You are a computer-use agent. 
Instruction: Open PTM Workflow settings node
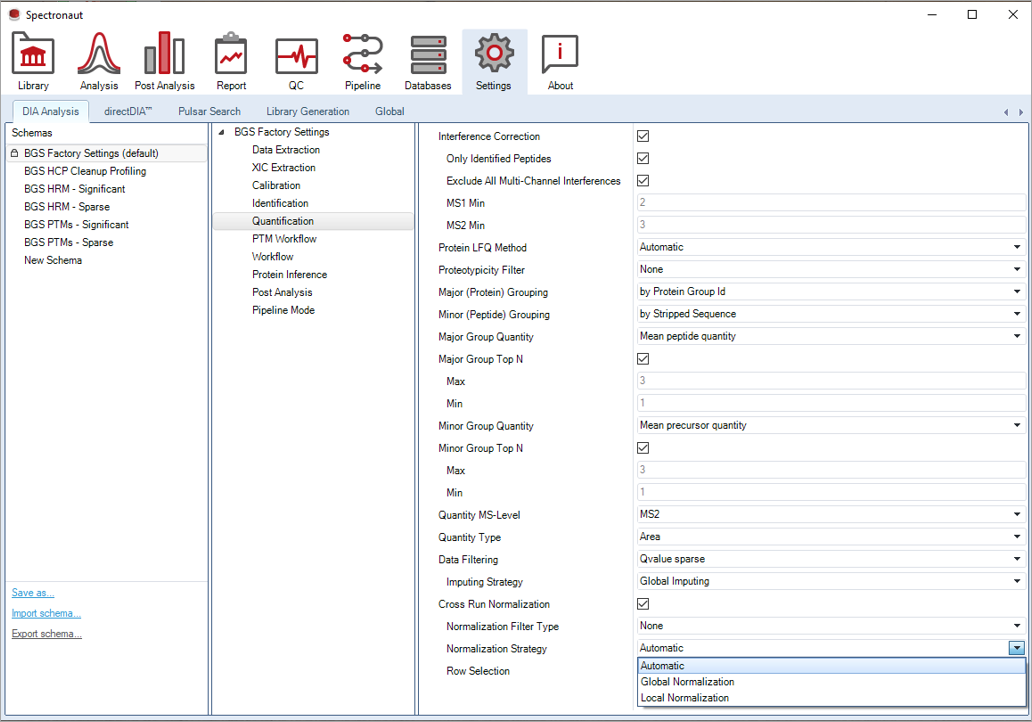coord(284,239)
